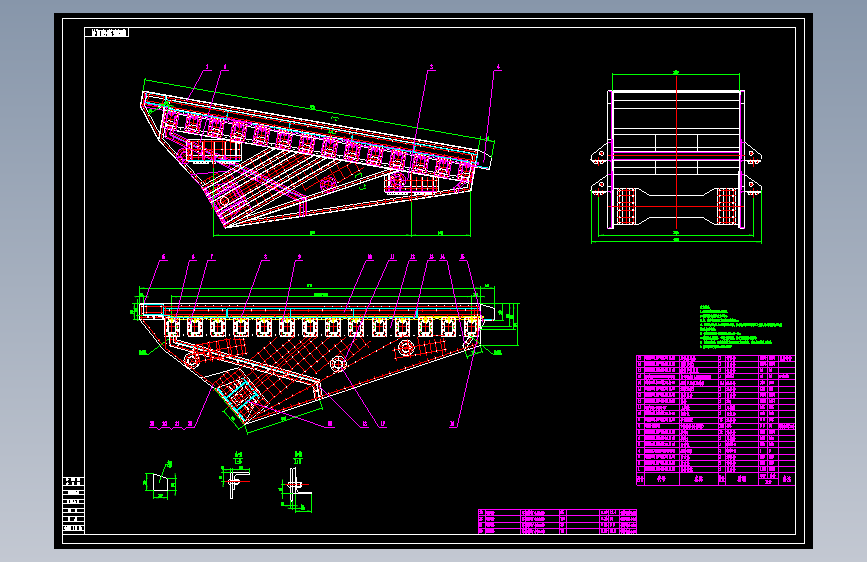Click the magenta title block at the sheet bottom
Image resolution: width=867 pixels, height=562 pixels.
pyautogui.click(x=557, y=522)
